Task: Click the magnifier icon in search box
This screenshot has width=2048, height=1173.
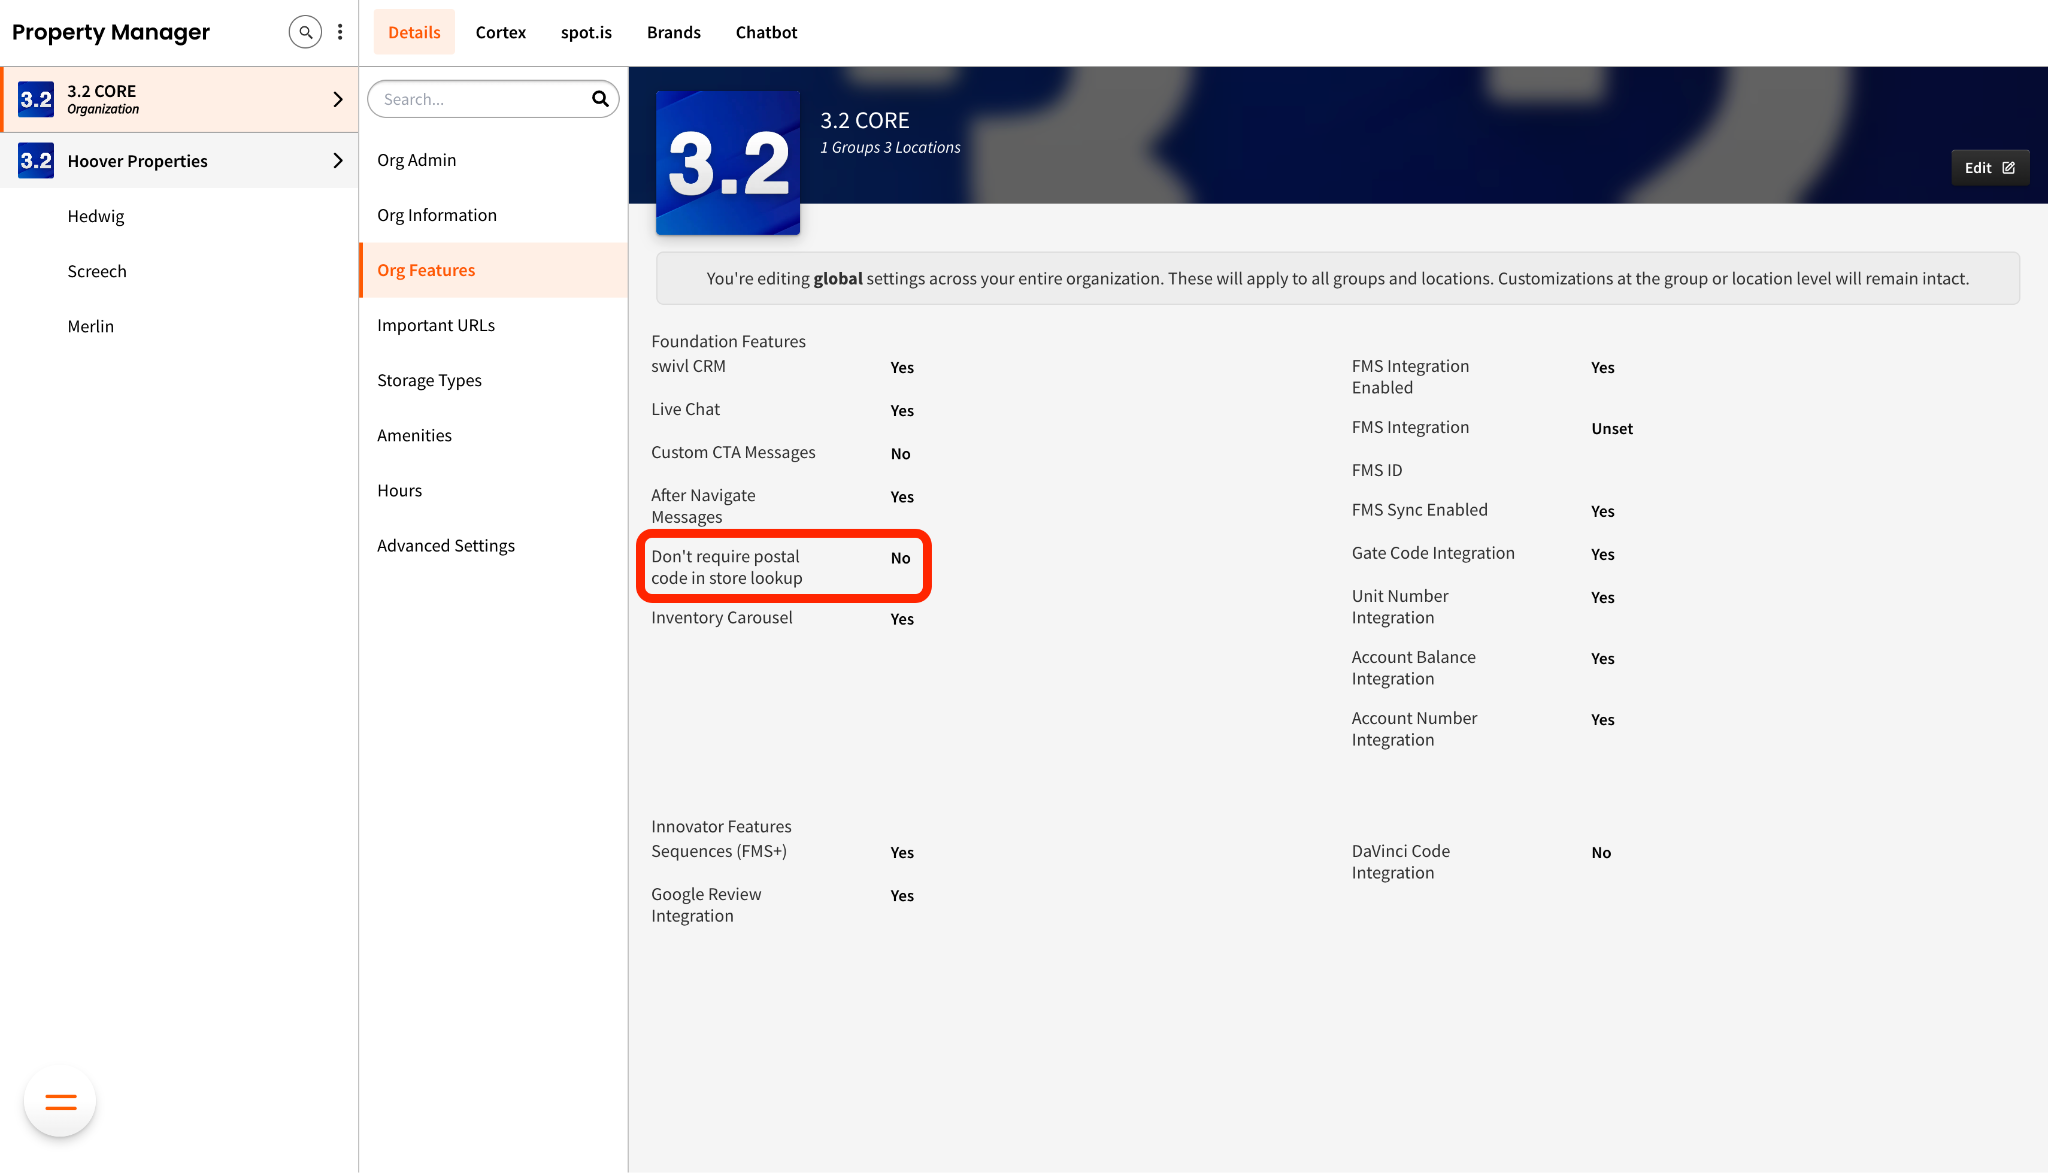Action: coord(600,99)
